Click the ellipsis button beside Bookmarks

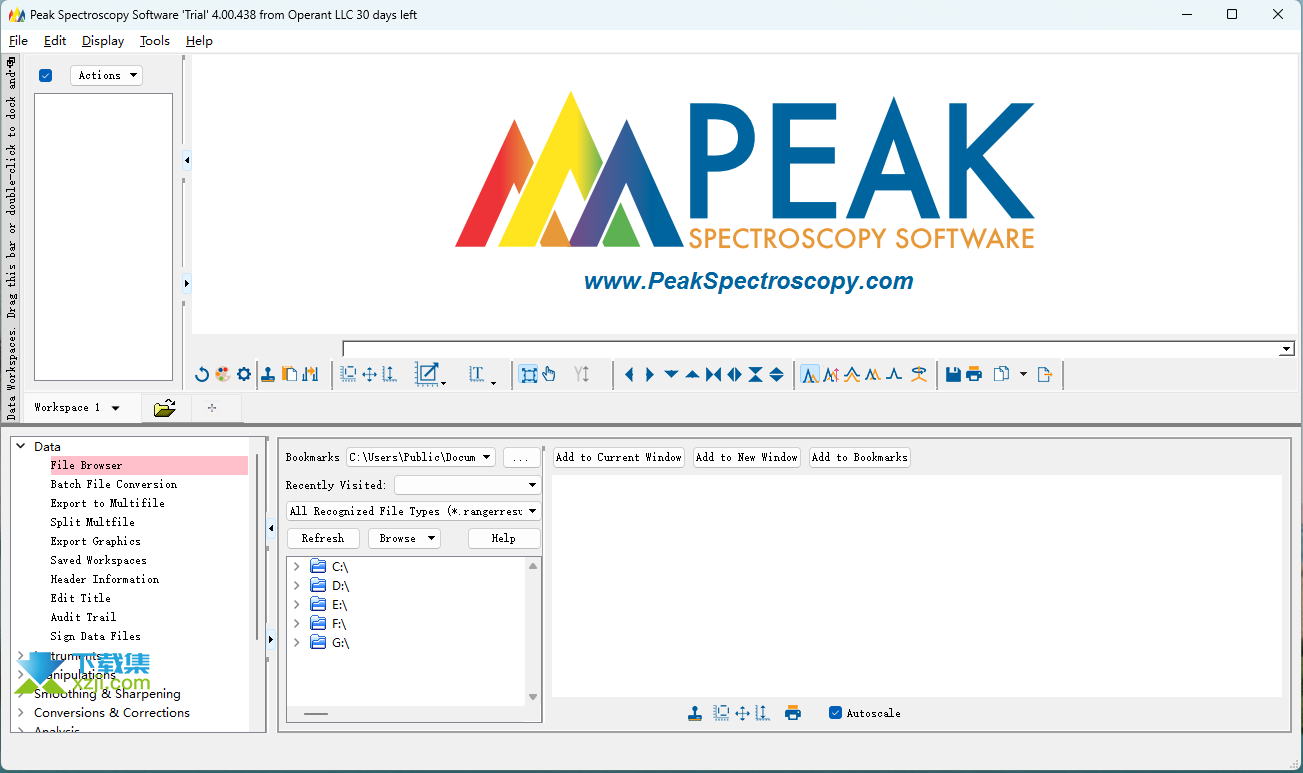[521, 457]
